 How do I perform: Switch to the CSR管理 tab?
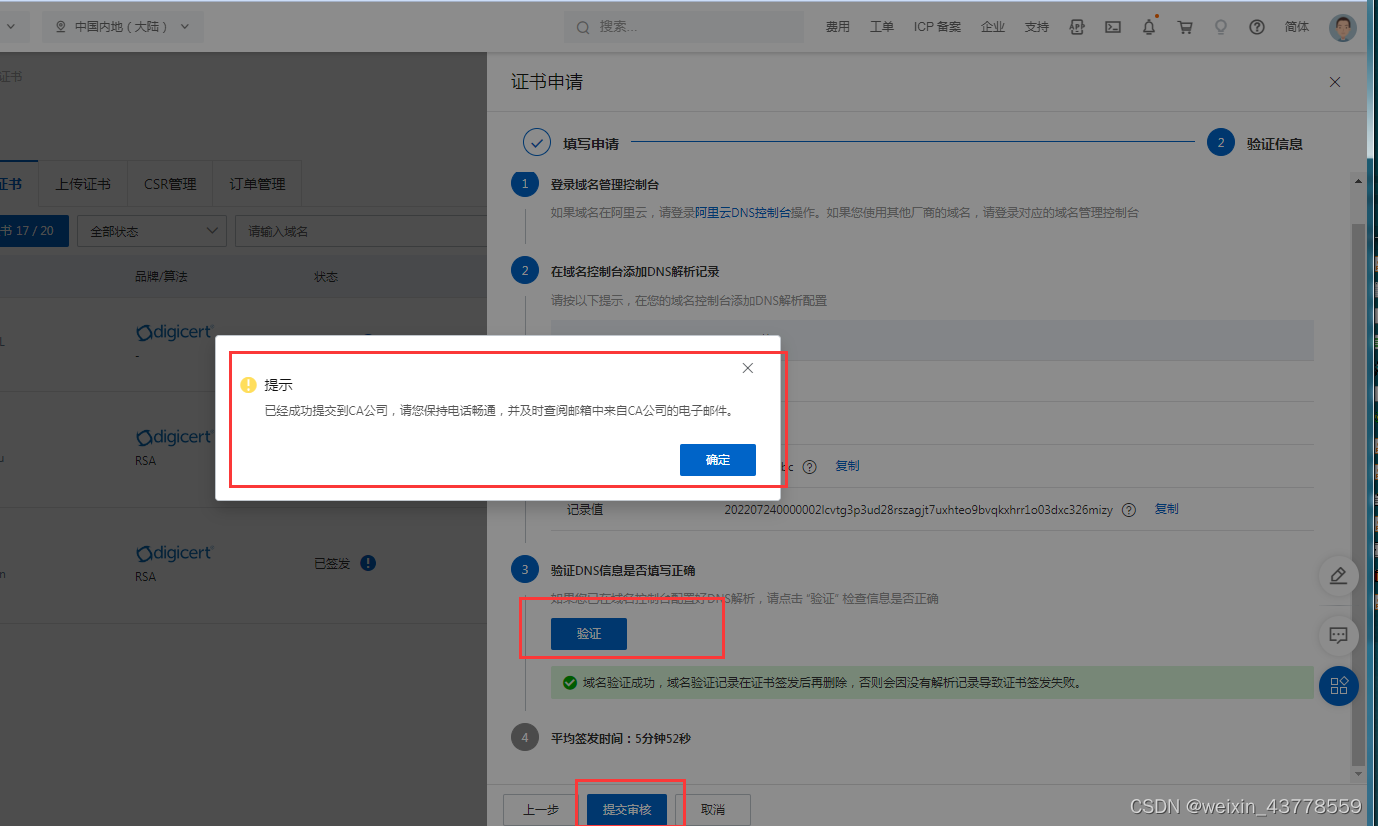coord(170,184)
